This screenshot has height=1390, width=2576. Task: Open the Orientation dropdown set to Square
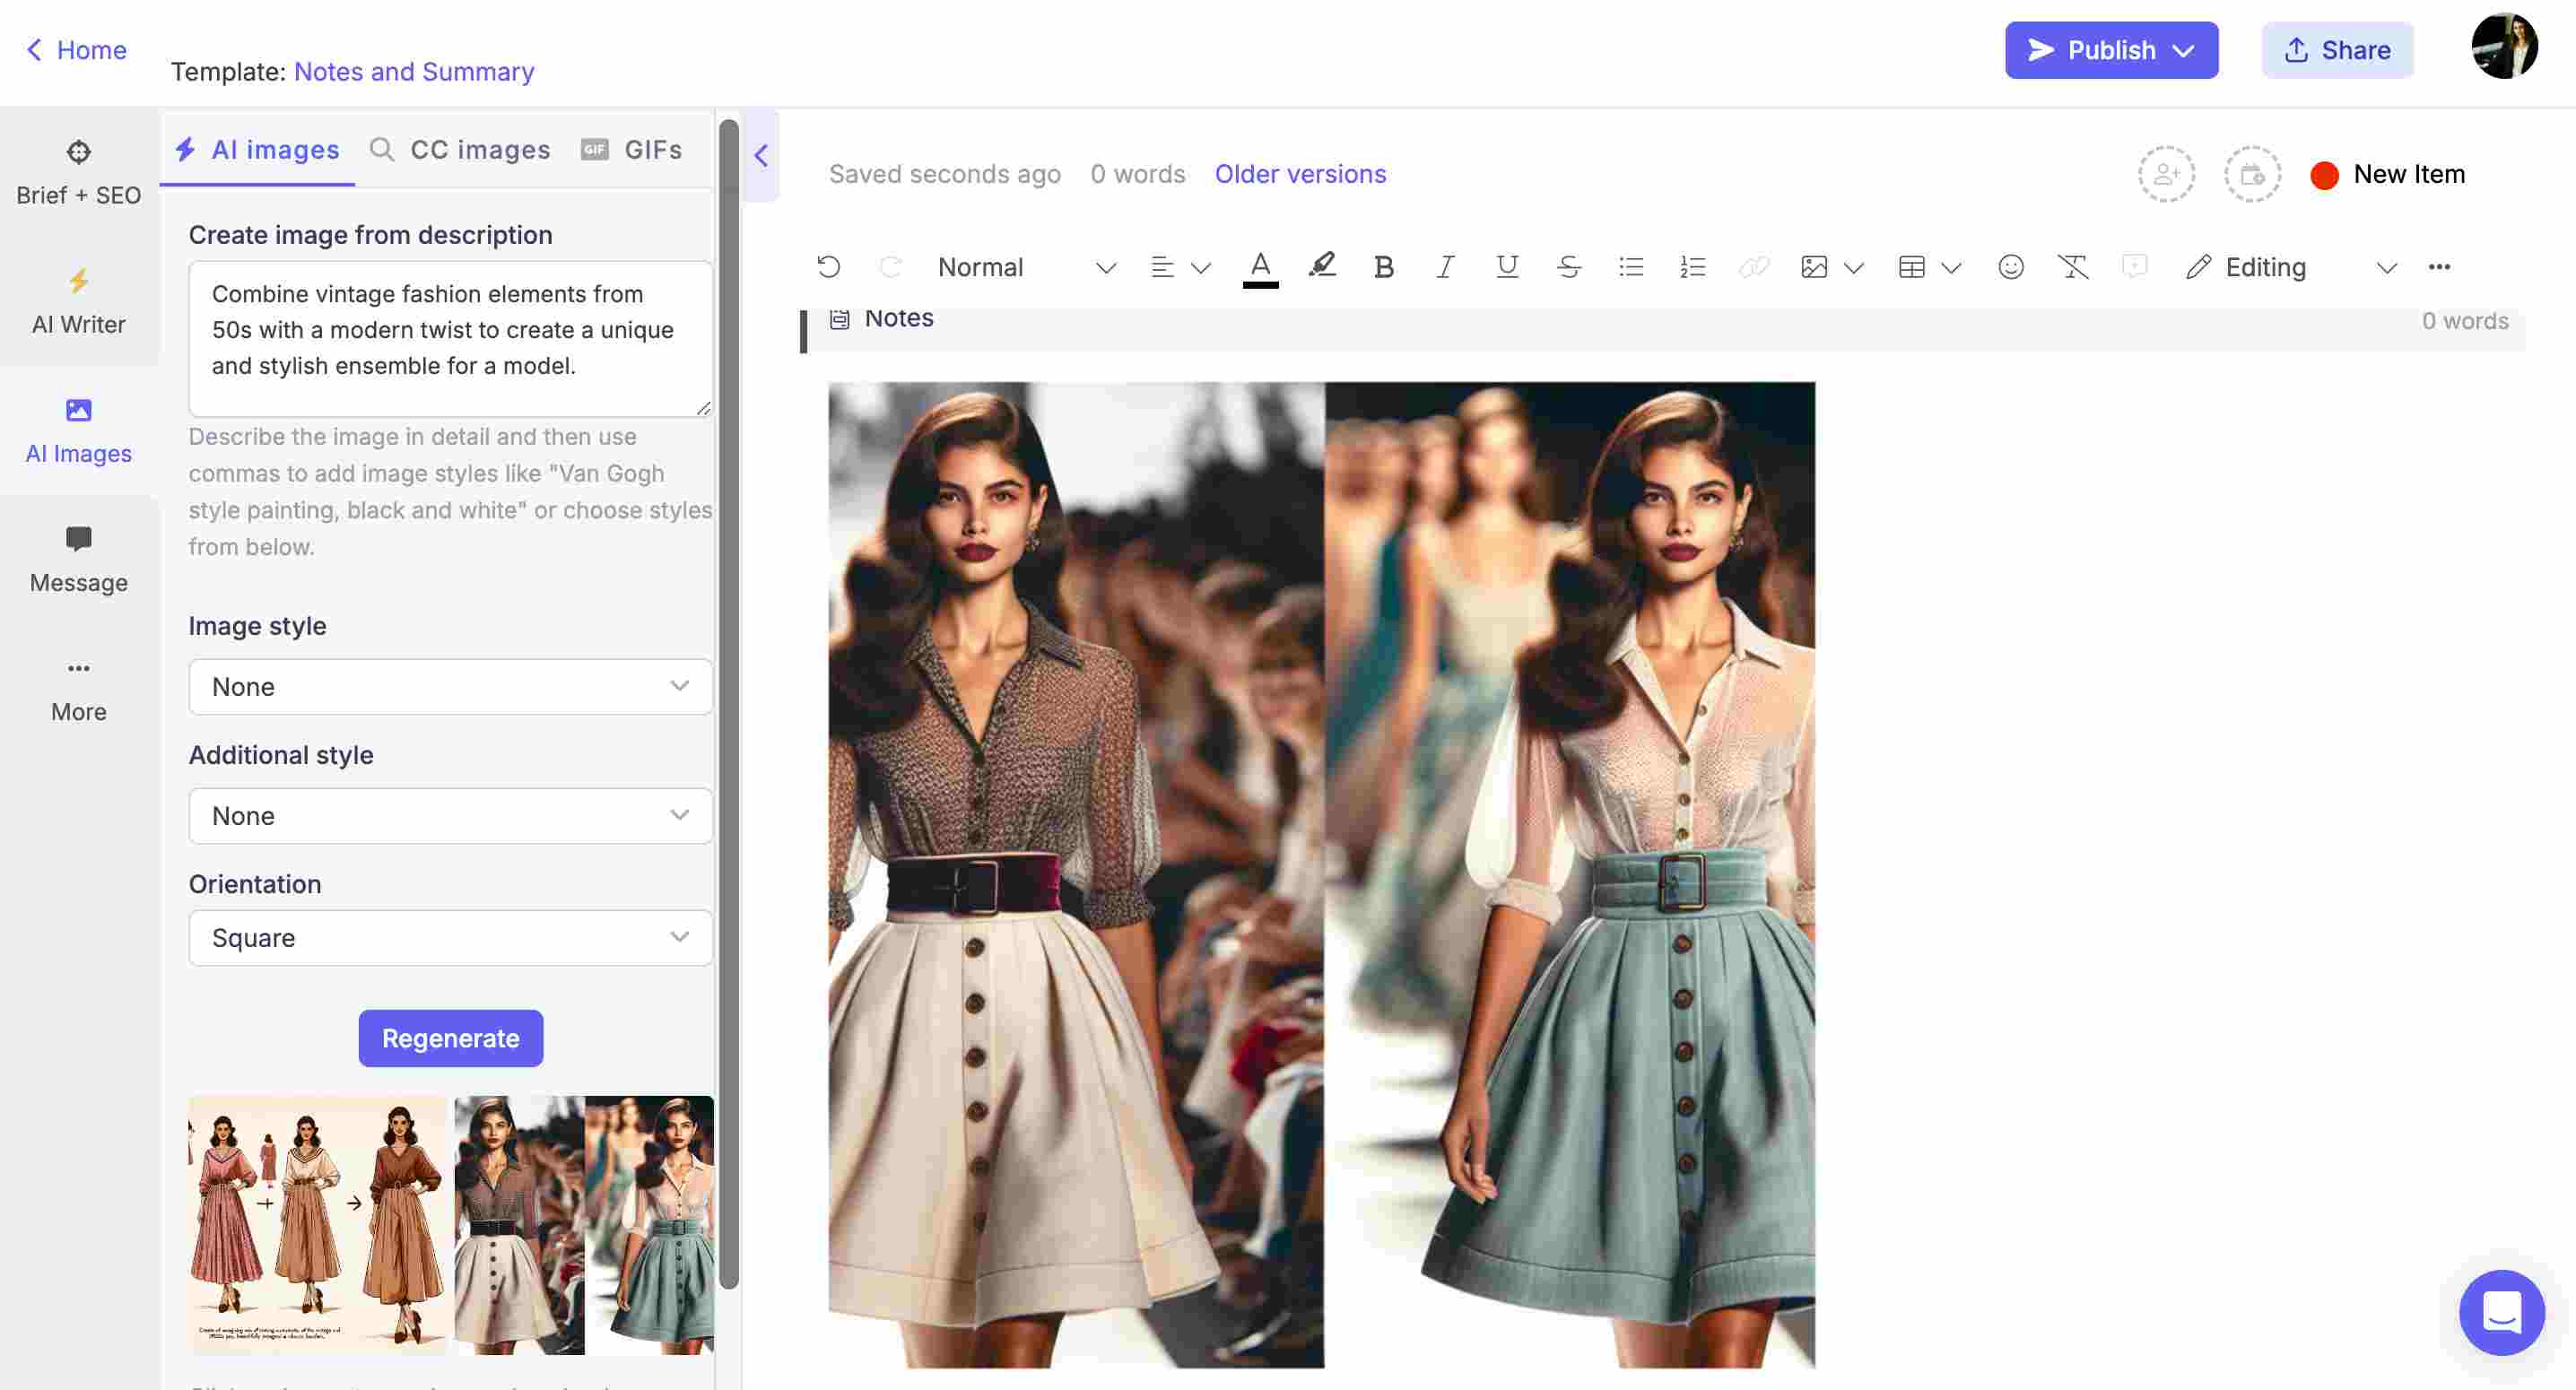click(x=450, y=937)
